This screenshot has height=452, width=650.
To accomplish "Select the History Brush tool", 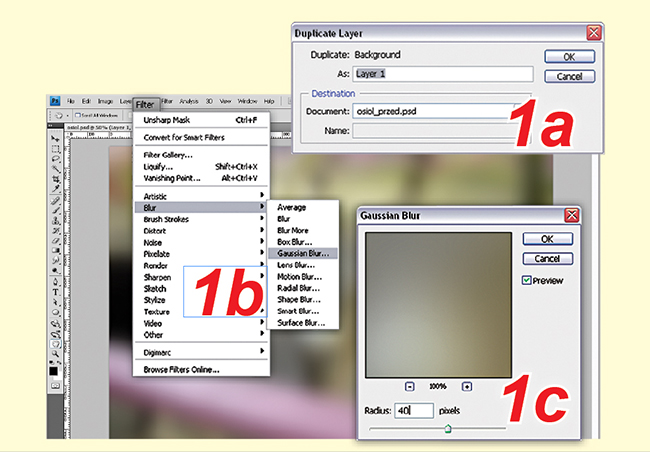I will pyautogui.click(x=55, y=231).
